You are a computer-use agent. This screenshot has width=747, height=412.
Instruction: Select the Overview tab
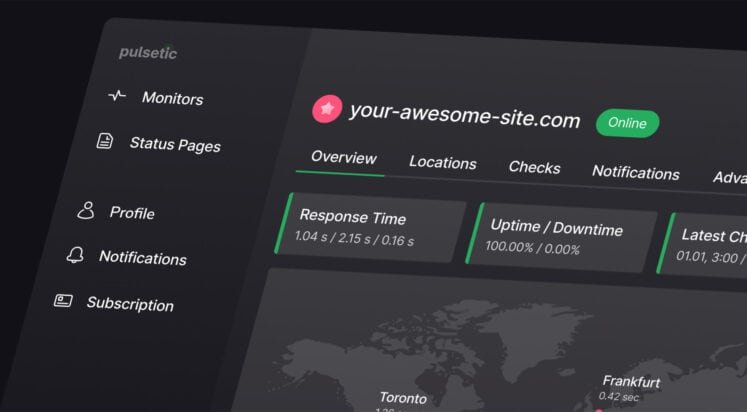click(x=343, y=158)
